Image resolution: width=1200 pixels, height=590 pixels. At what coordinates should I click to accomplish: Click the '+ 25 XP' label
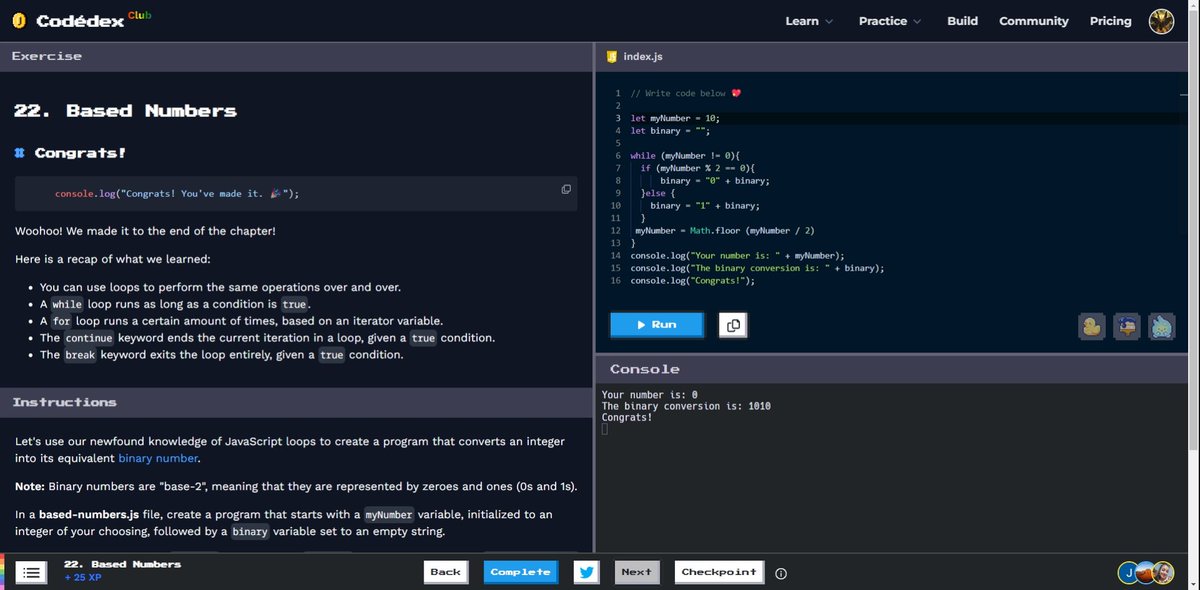point(83,578)
